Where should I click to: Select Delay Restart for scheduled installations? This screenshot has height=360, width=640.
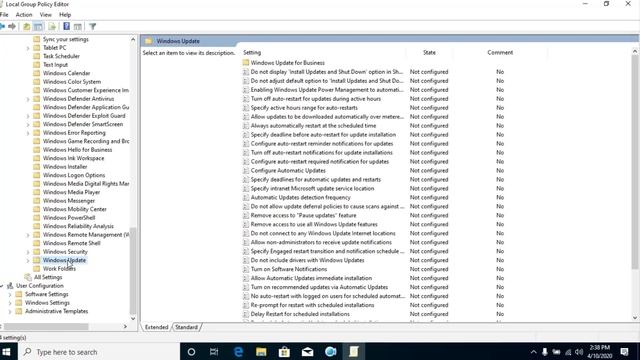tap(300, 314)
